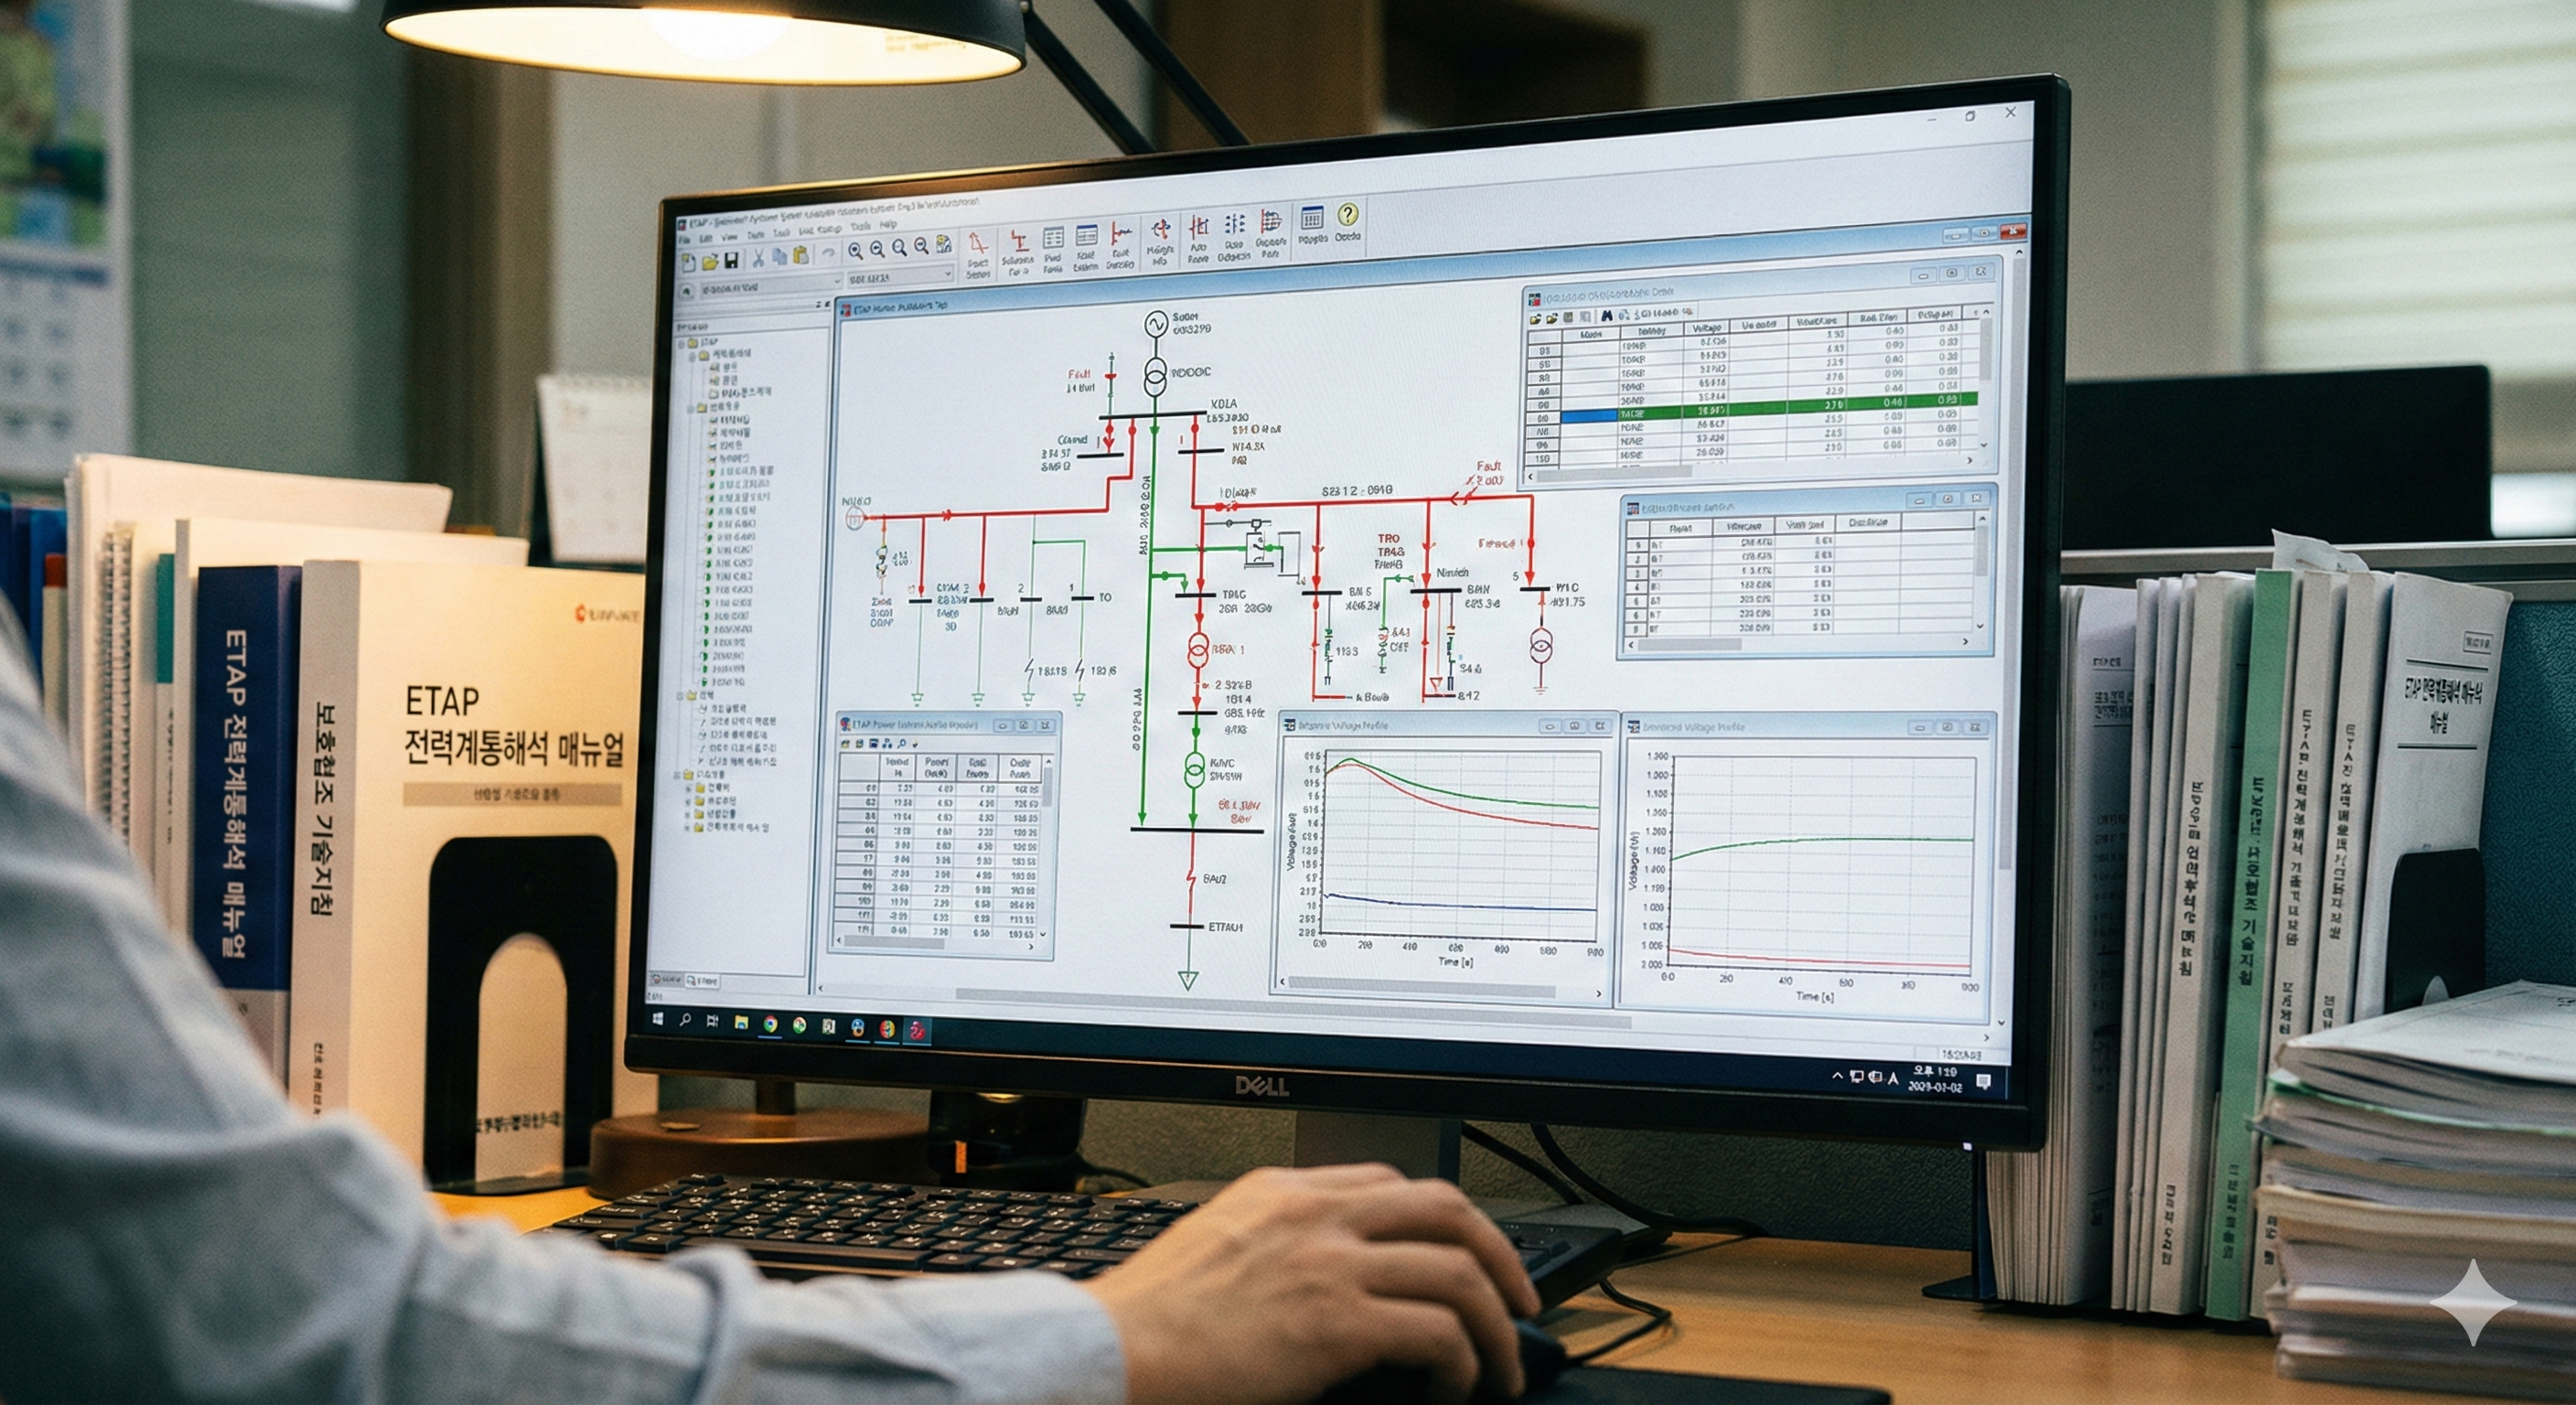Click the scissors cut icon

pos(758,259)
